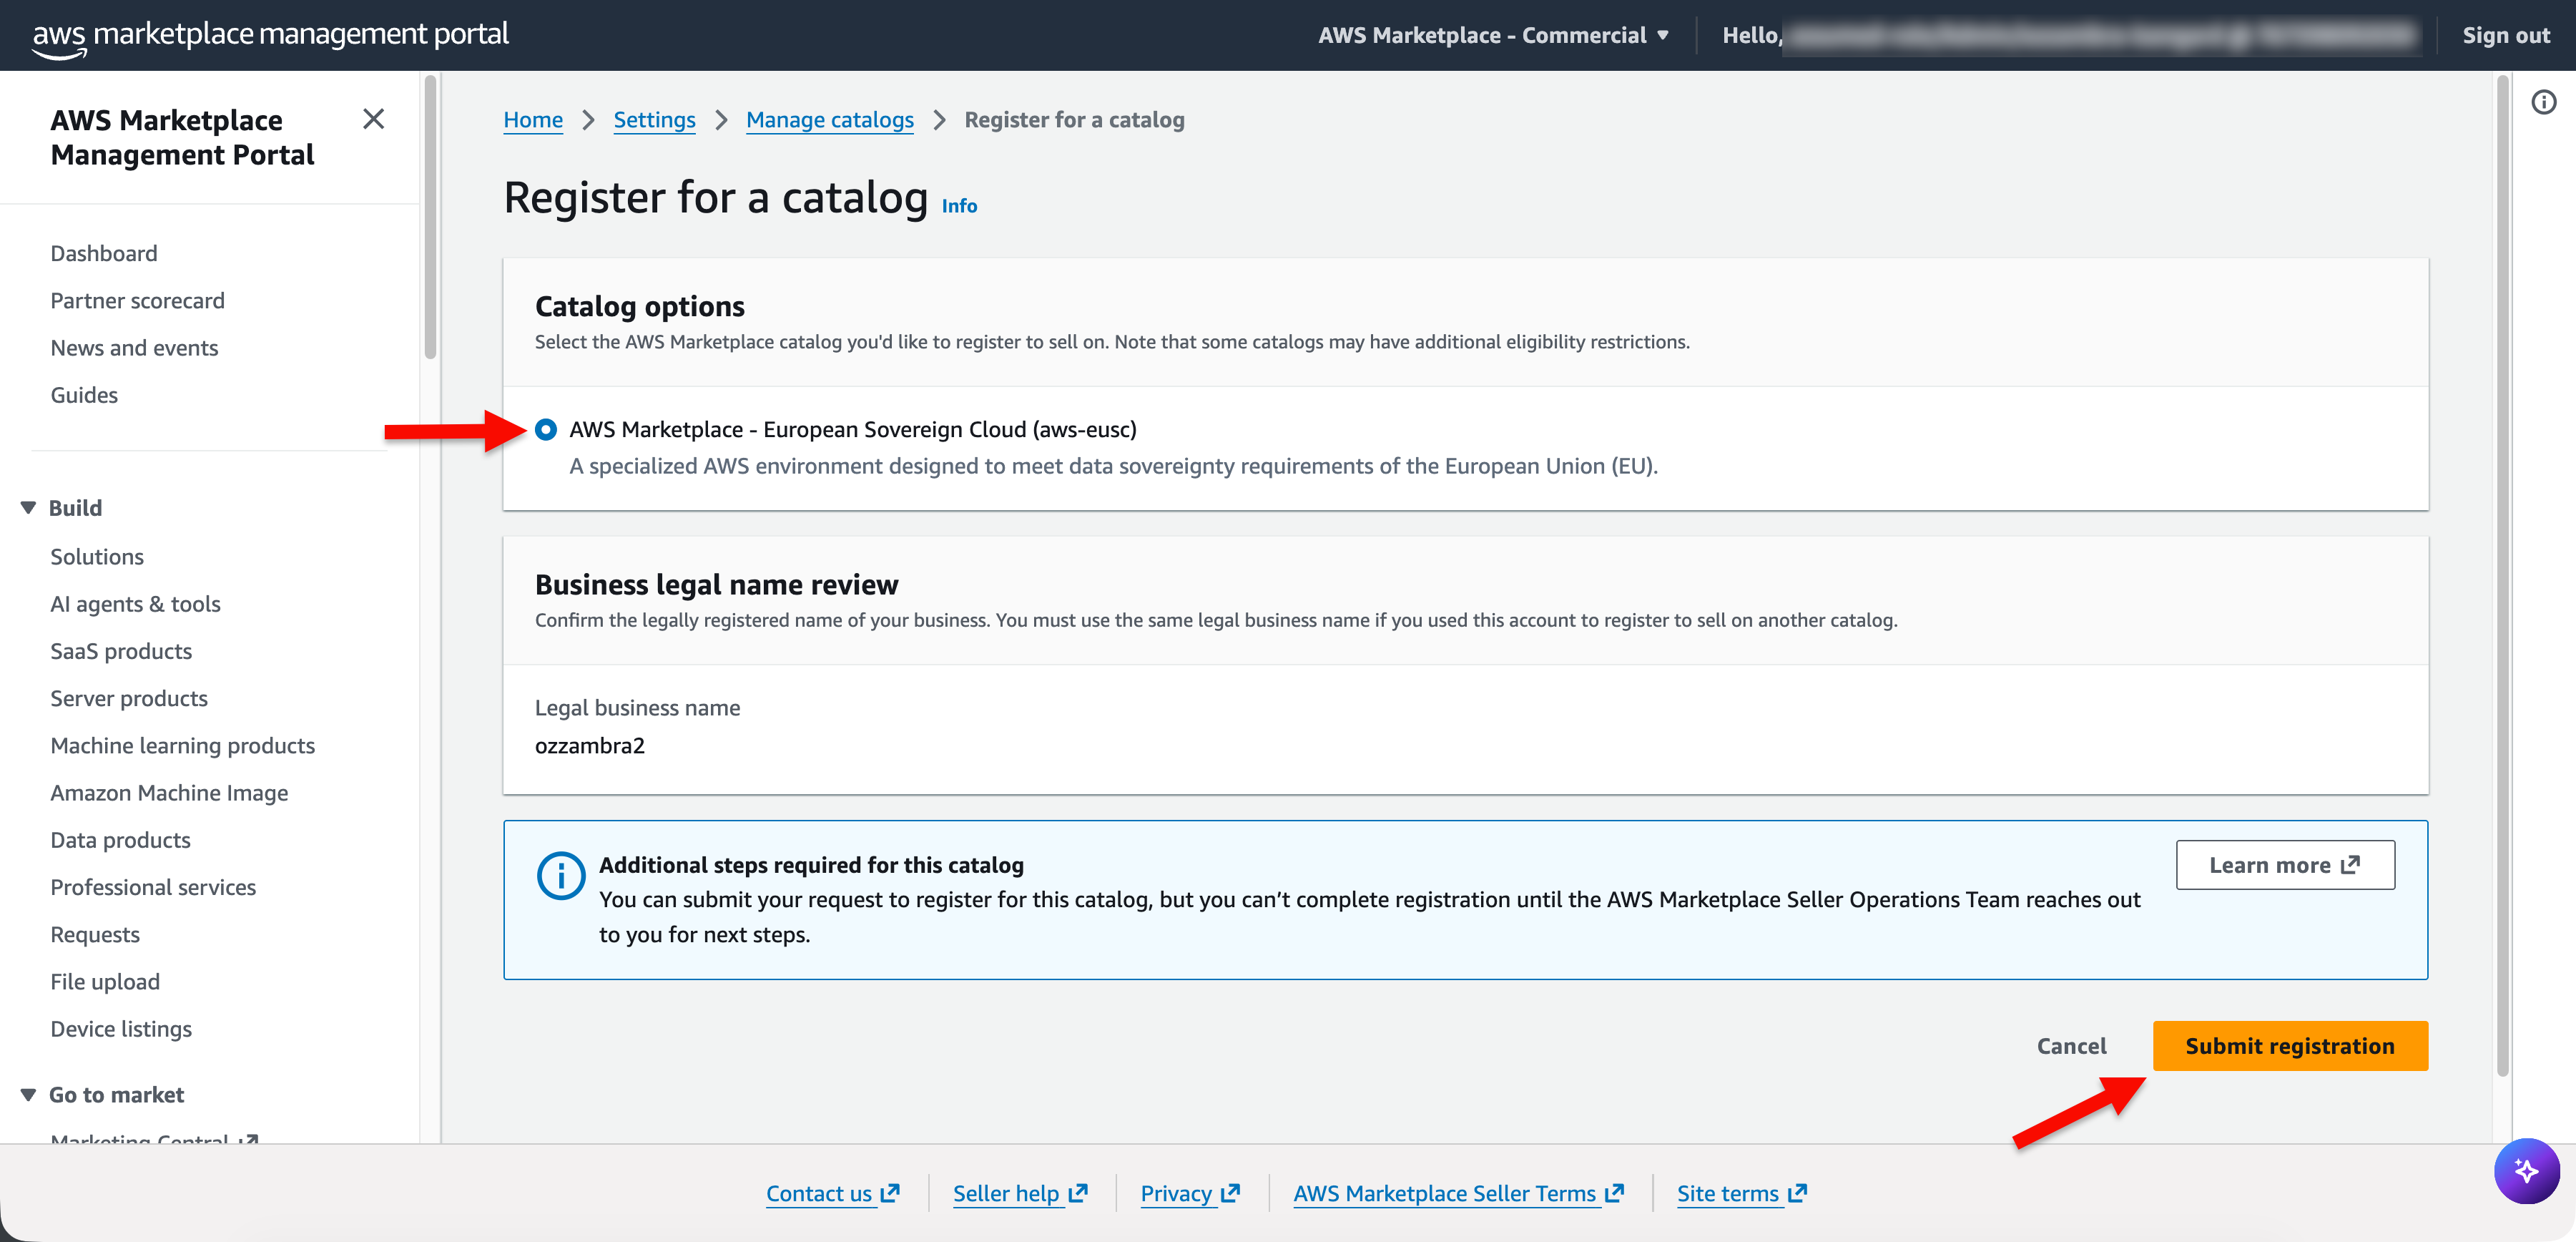Click Submit registration
Viewport: 2576px width, 1242px height.
pyautogui.click(x=2290, y=1046)
